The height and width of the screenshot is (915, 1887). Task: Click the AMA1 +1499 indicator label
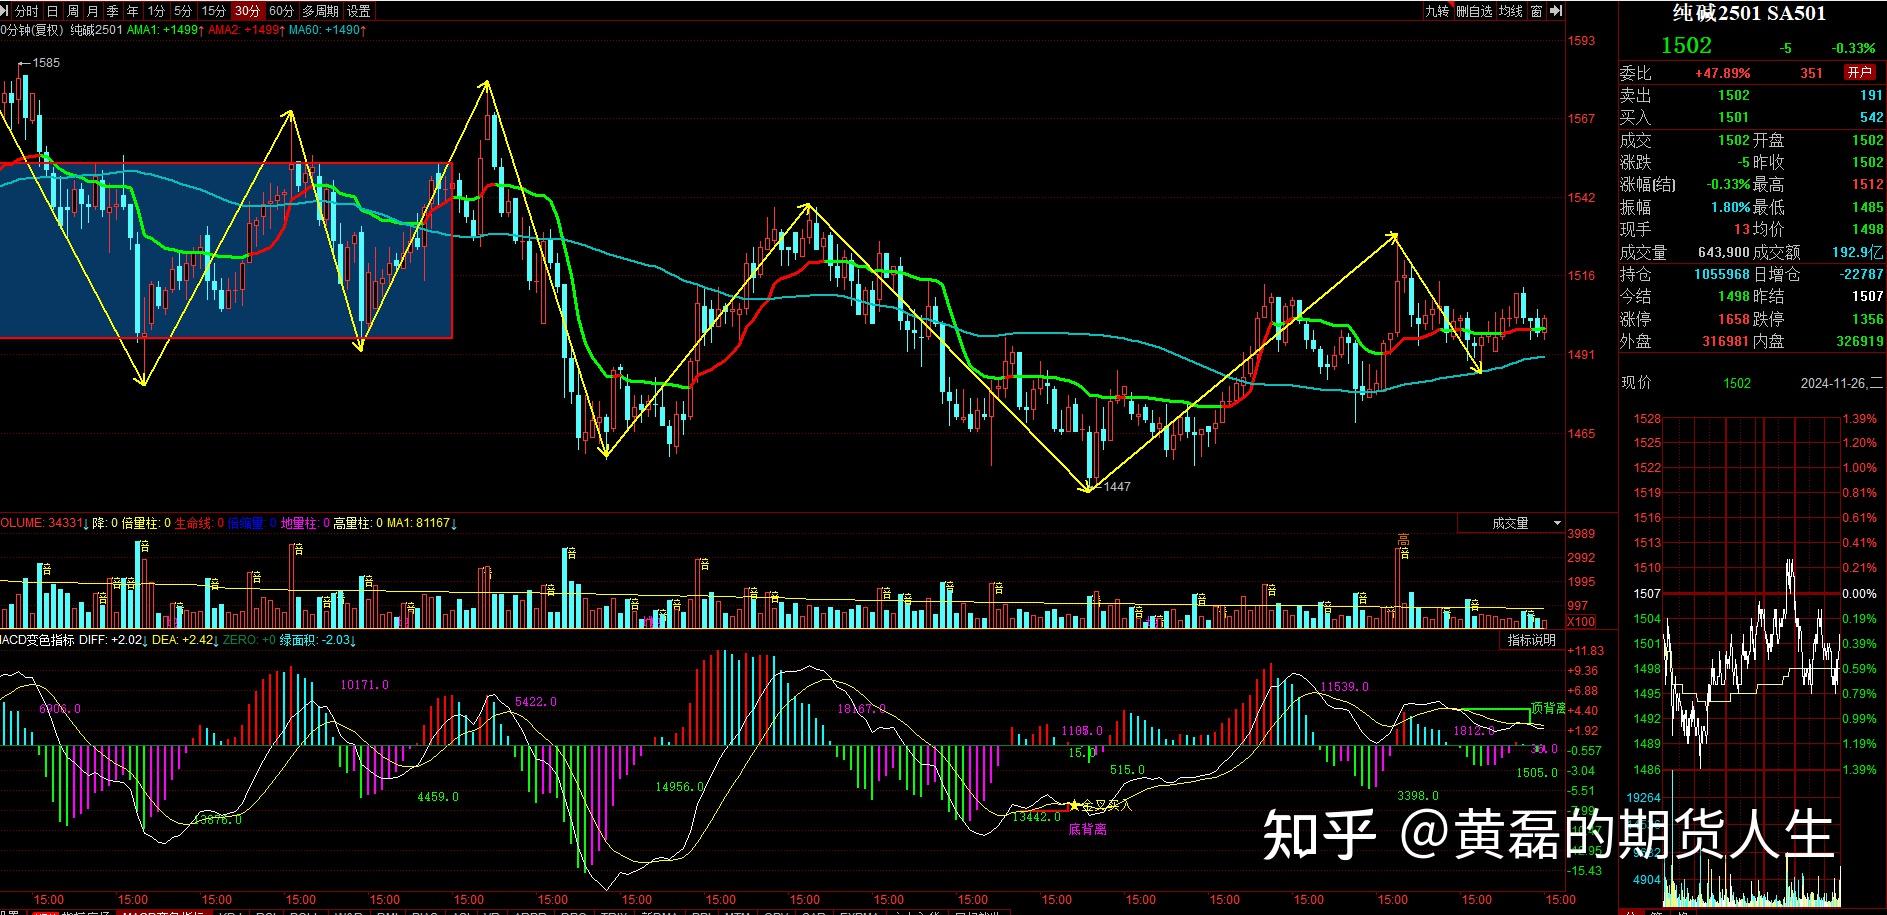pos(166,30)
